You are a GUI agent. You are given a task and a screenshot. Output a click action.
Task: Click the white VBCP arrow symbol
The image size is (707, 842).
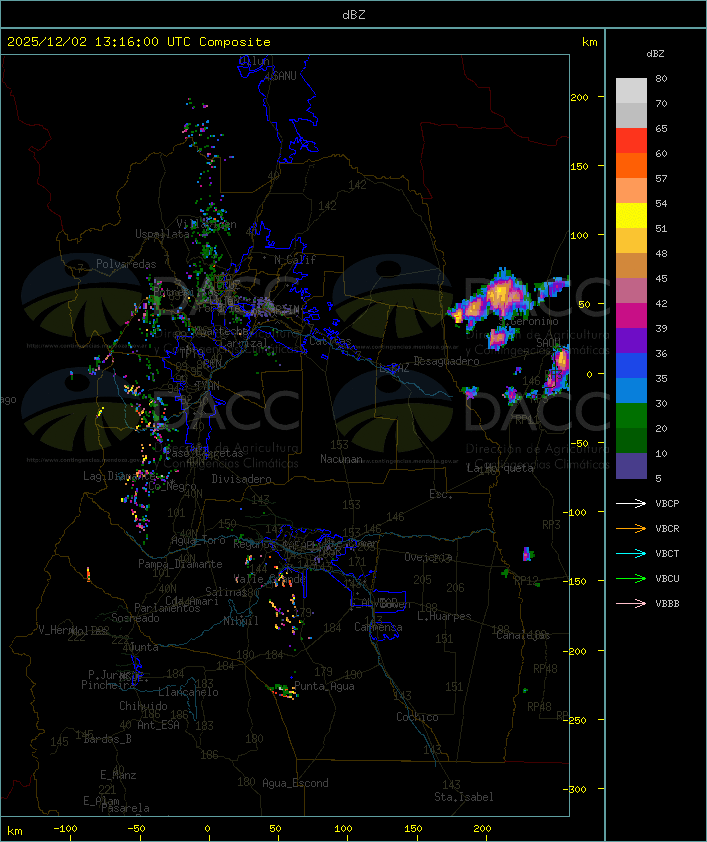click(631, 503)
